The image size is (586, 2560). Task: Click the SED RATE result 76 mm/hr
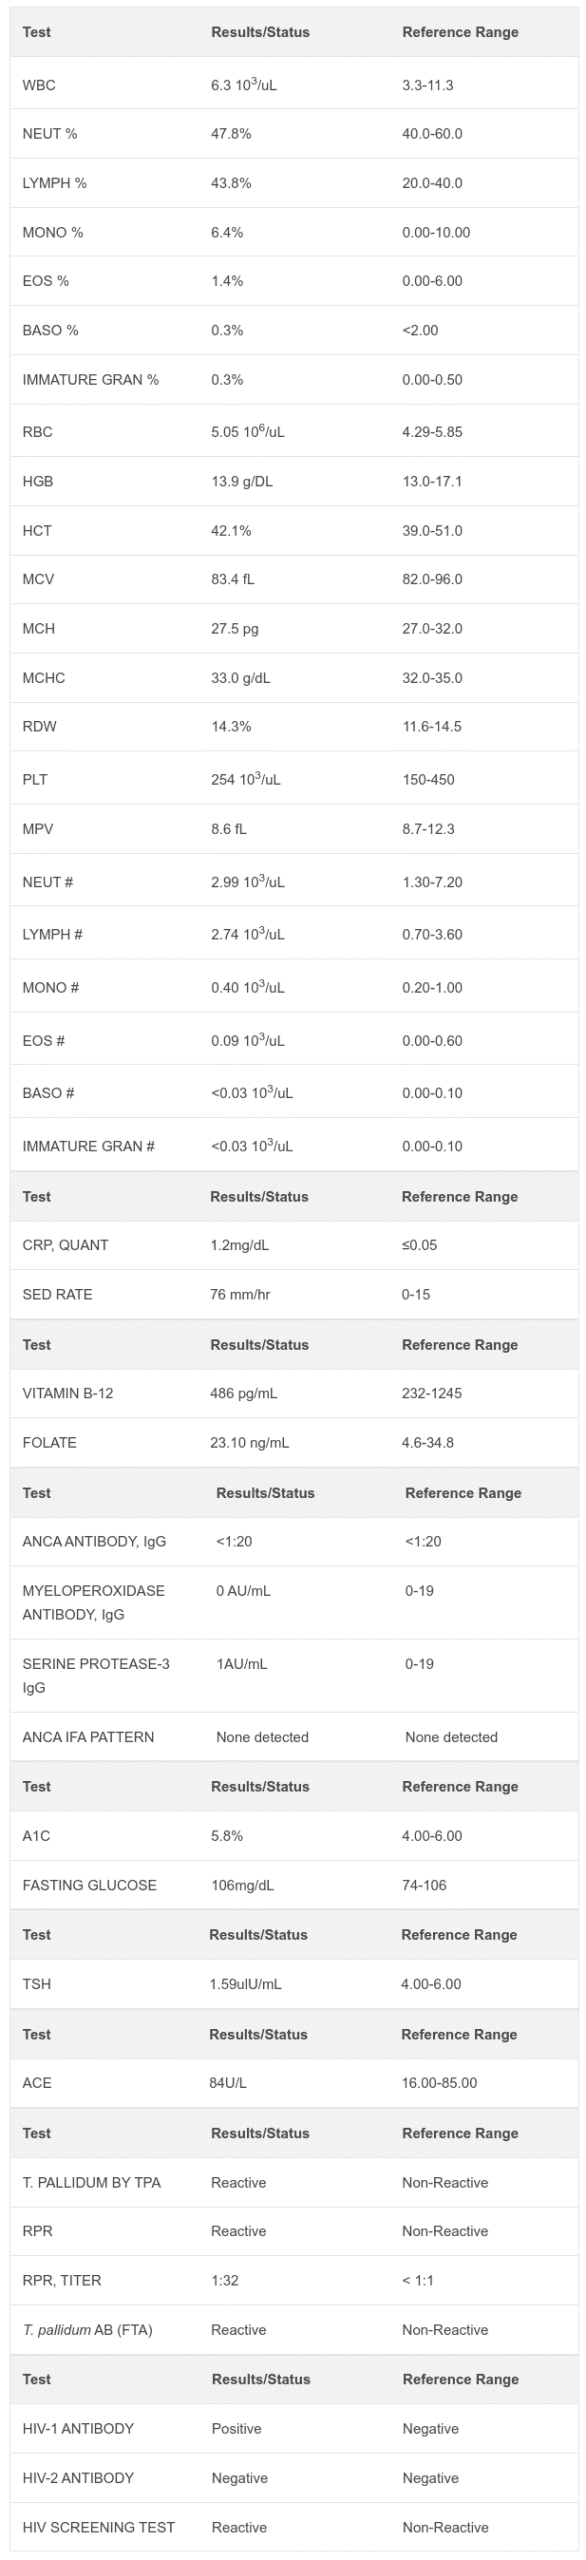coord(240,1294)
